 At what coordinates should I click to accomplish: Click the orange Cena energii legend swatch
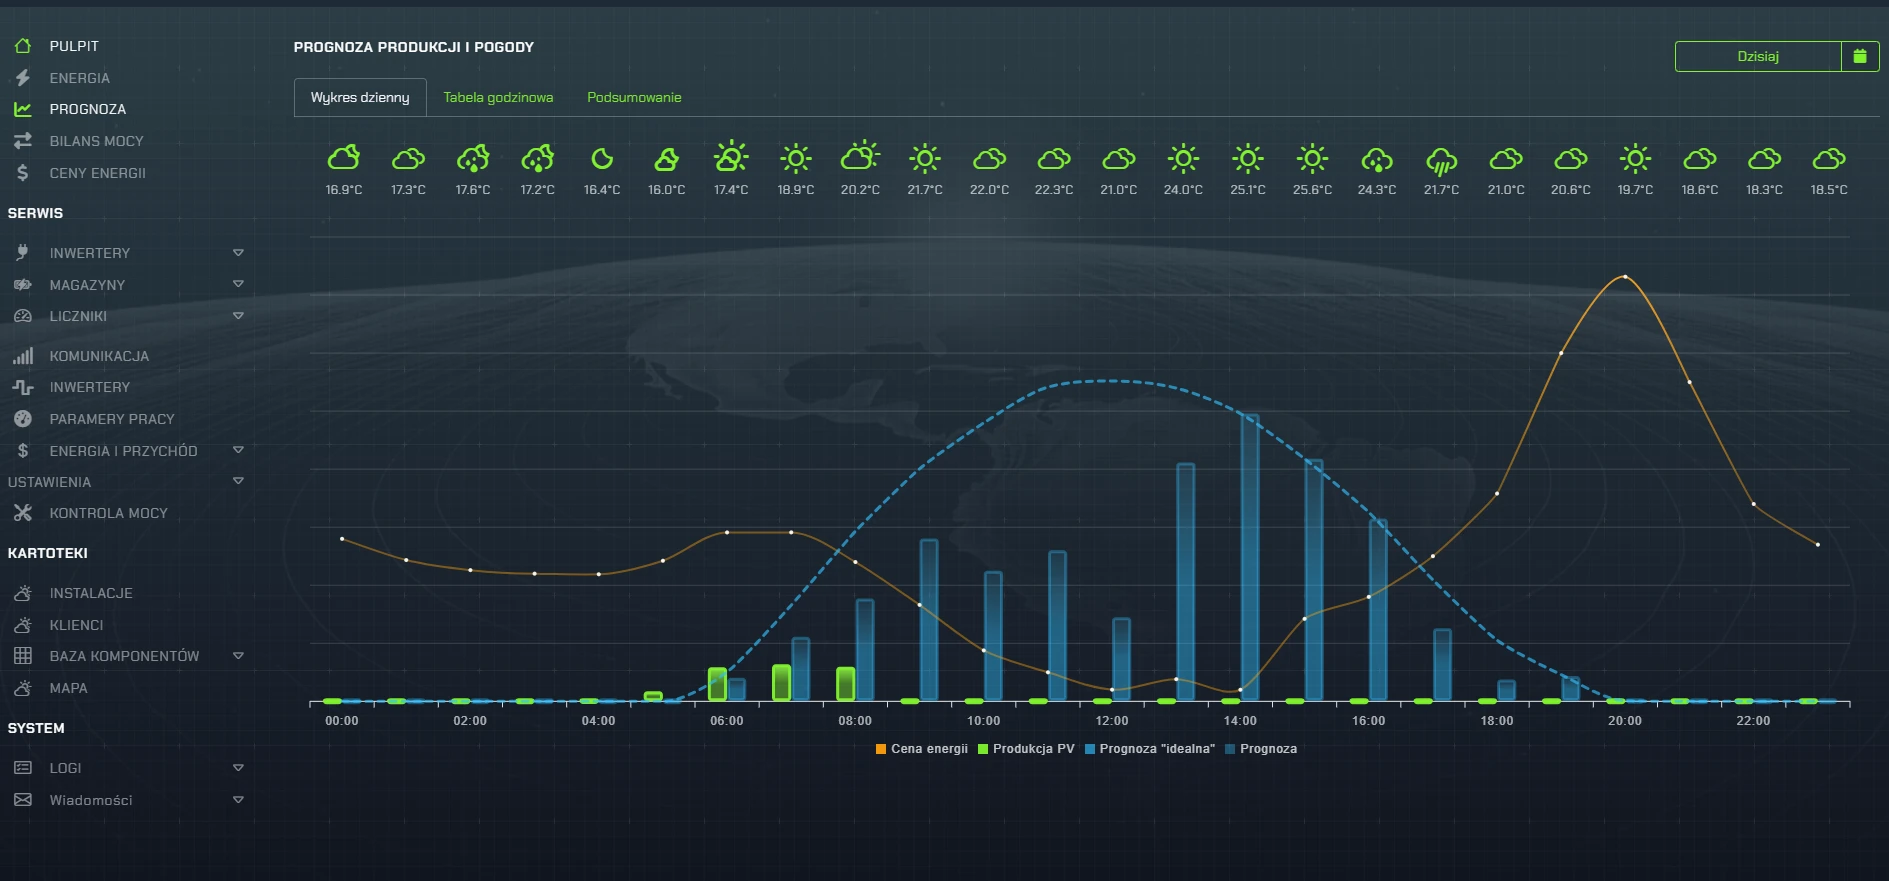pos(881,749)
